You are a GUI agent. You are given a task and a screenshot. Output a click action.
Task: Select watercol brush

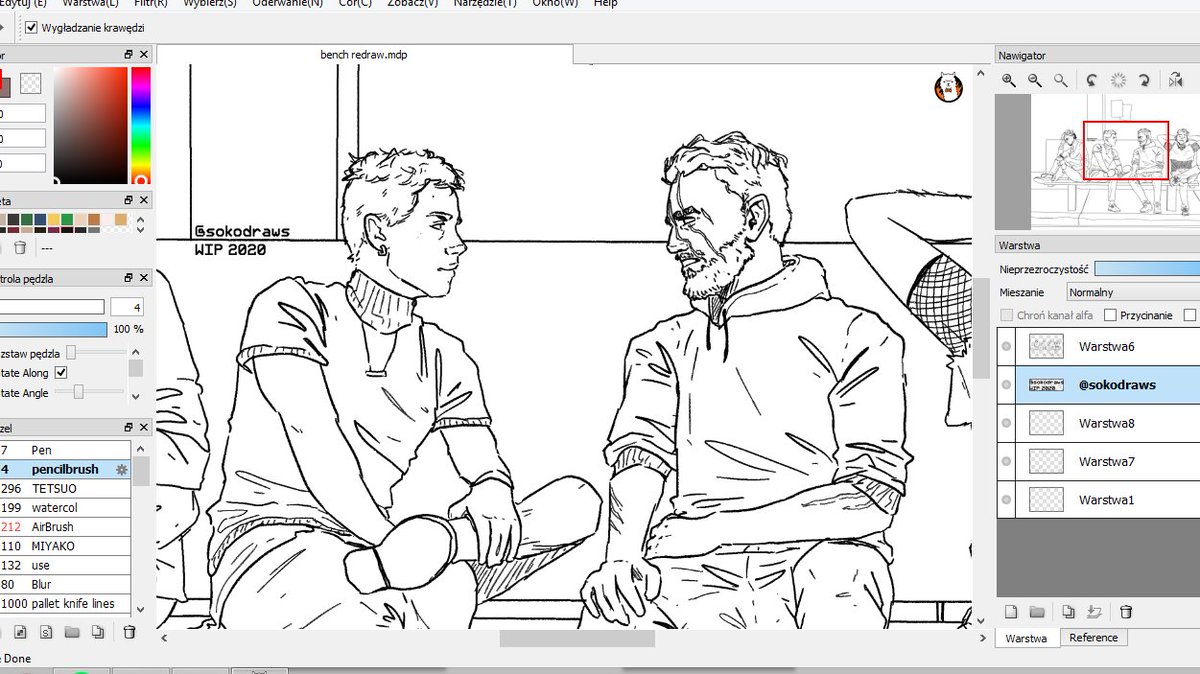coord(65,508)
